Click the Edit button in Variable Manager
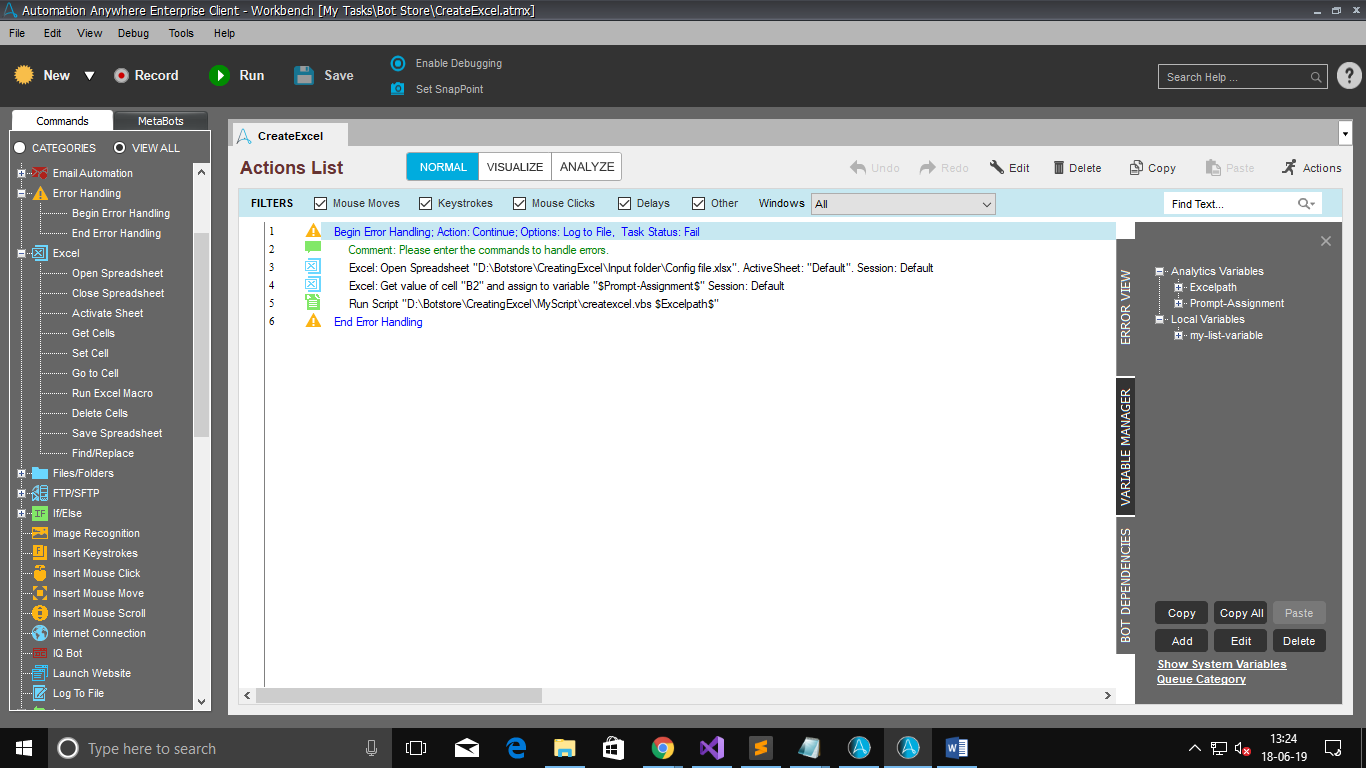 (1241, 641)
